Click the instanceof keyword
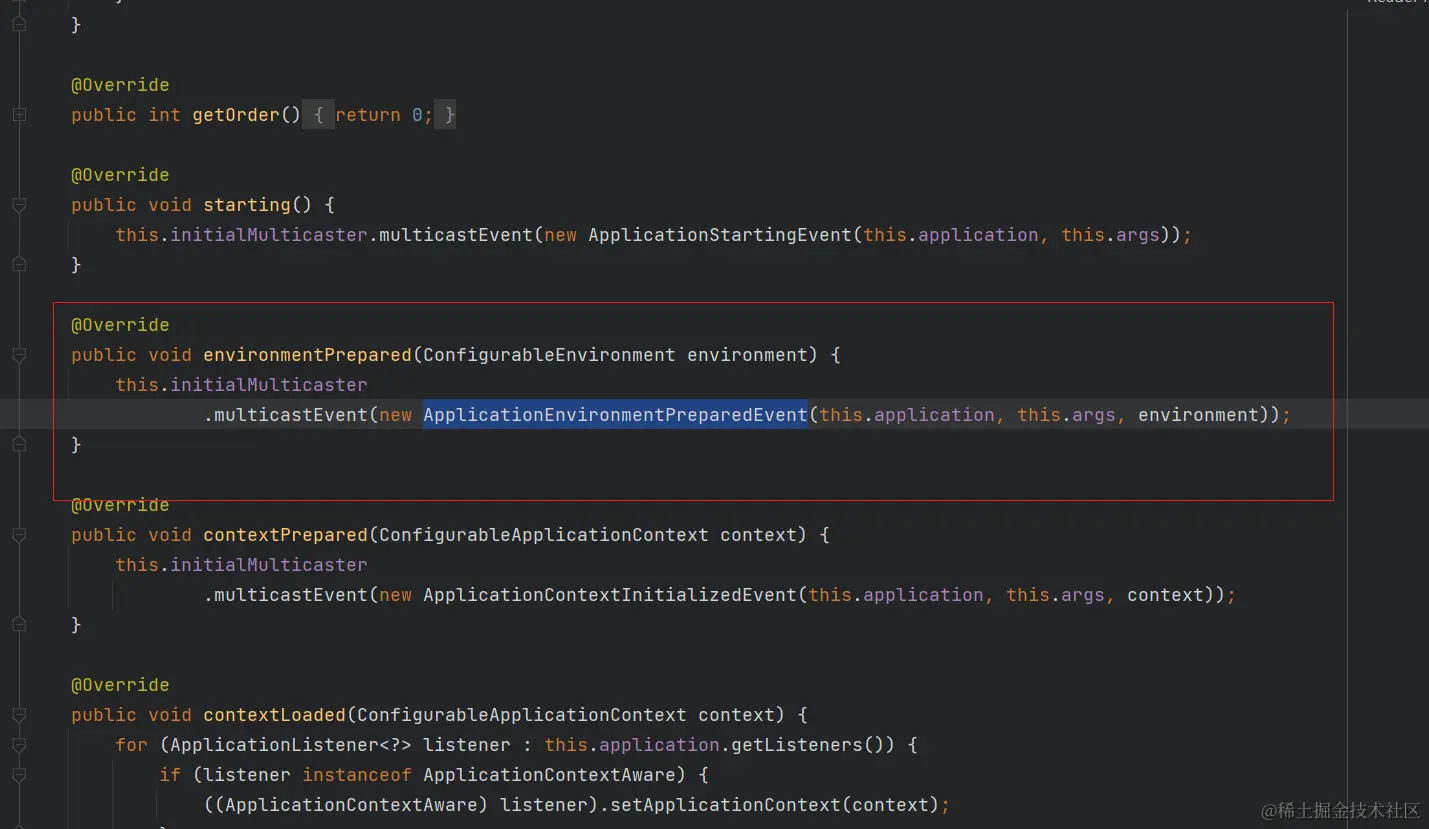Image resolution: width=1429 pixels, height=829 pixels. 357,775
